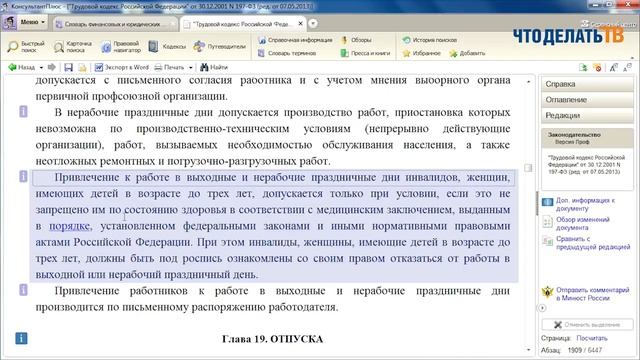Show История поисков
This screenshot has height=360, width=640.
tap(429, 40)
